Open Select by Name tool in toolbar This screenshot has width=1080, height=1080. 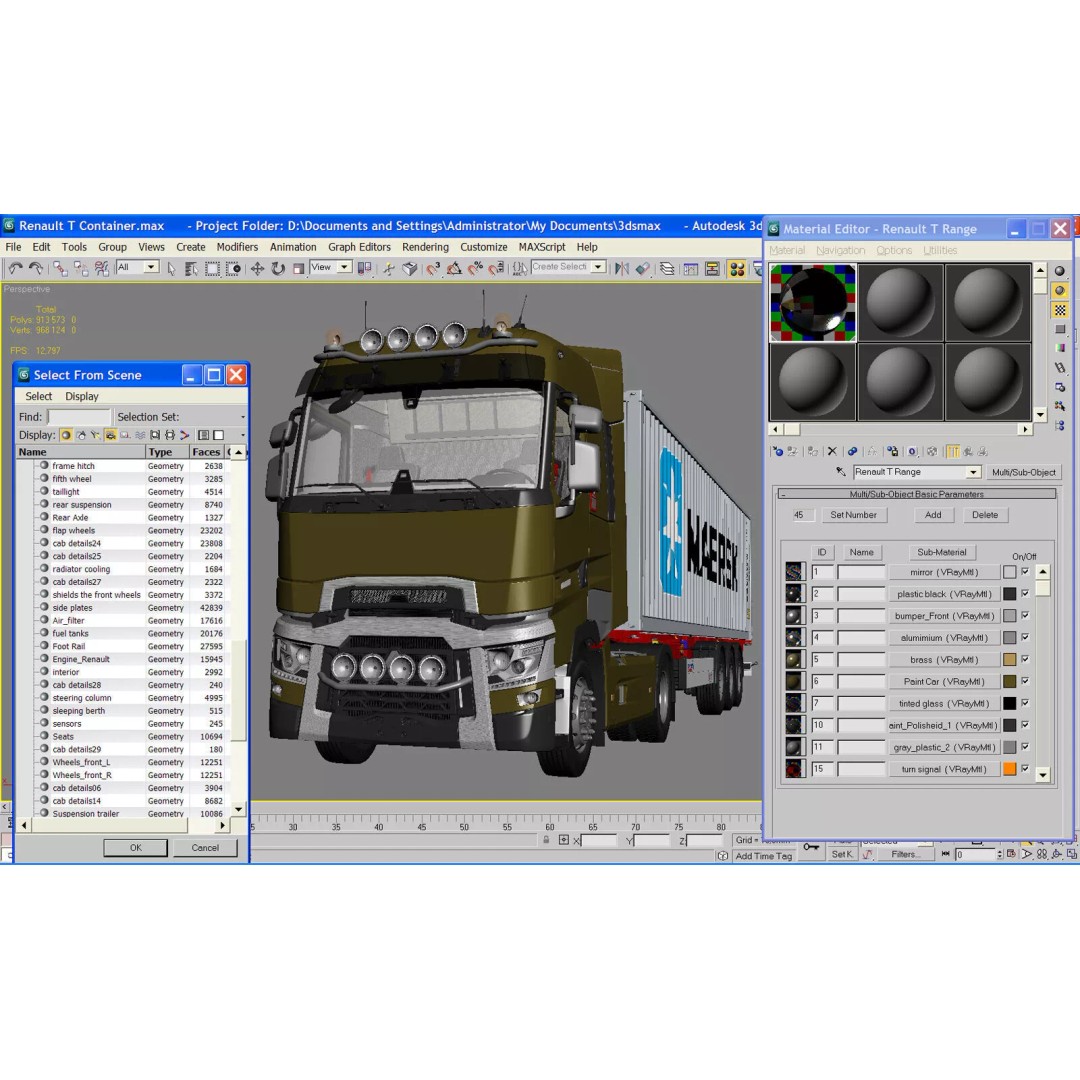(191, 269)
